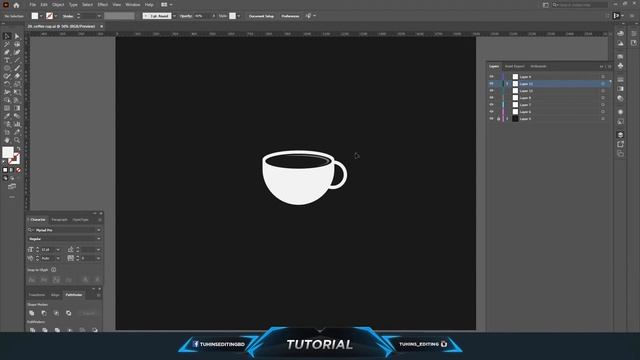The width and height of the screenshot is (640, 360).
Task: Open the Asset Export dock icon
Action: [x=620, y=144]
